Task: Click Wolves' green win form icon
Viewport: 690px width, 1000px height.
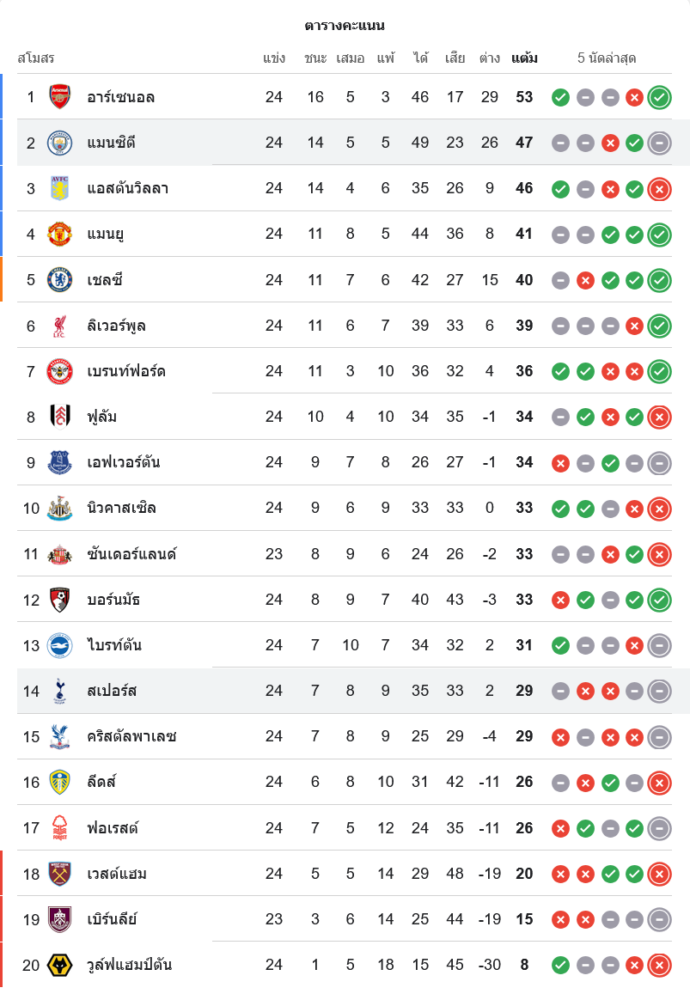Action: [x=561, y=965]
